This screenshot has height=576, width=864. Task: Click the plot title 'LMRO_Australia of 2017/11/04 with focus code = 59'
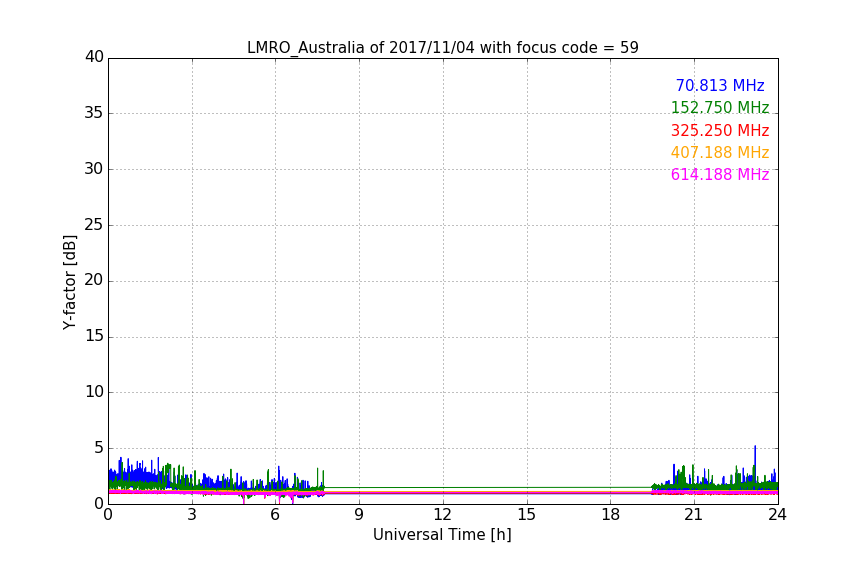pyautogui.click(x=442, y=47)
